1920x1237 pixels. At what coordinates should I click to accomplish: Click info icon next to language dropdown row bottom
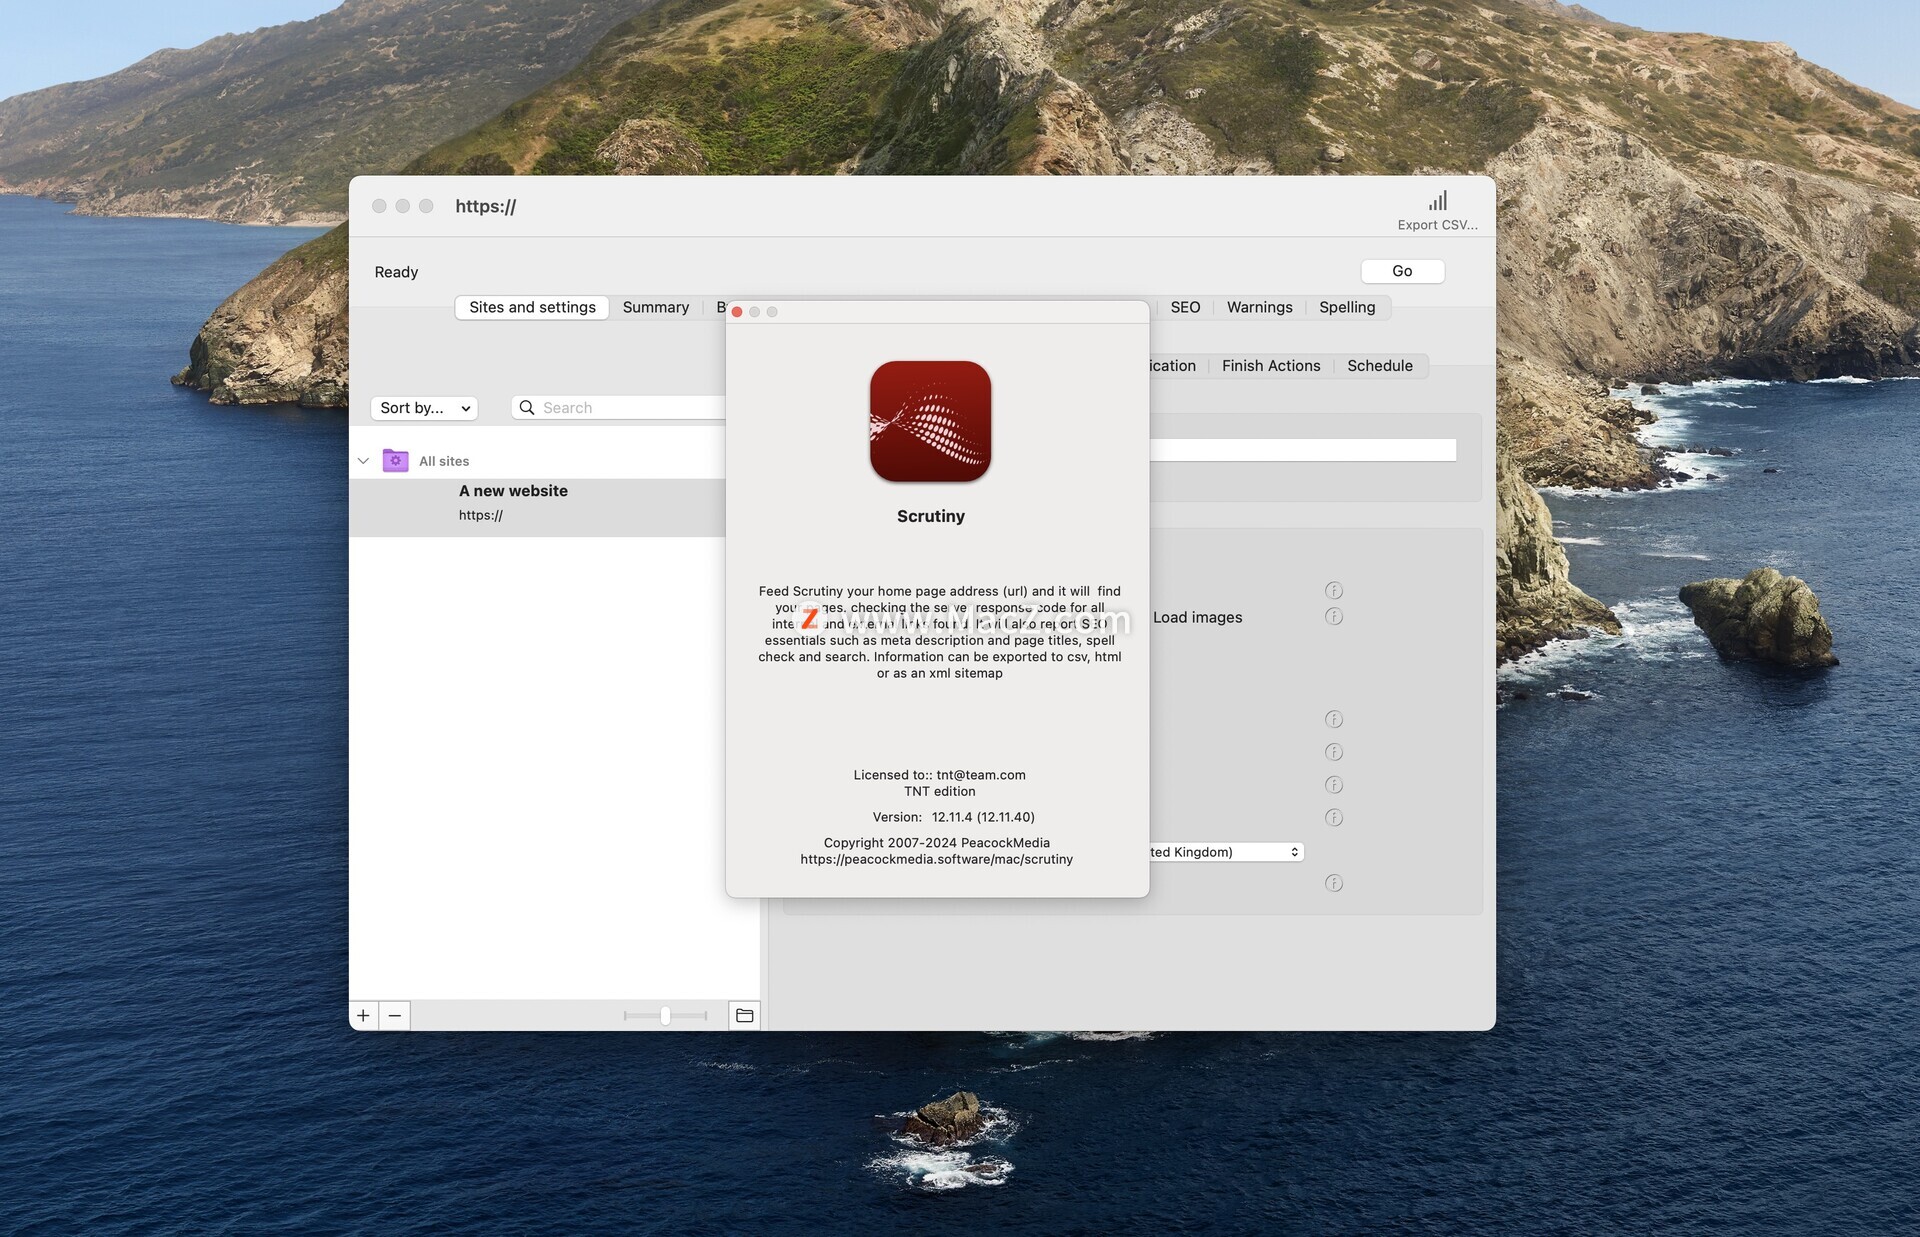pyautogui.click(x=1333, y=882)
